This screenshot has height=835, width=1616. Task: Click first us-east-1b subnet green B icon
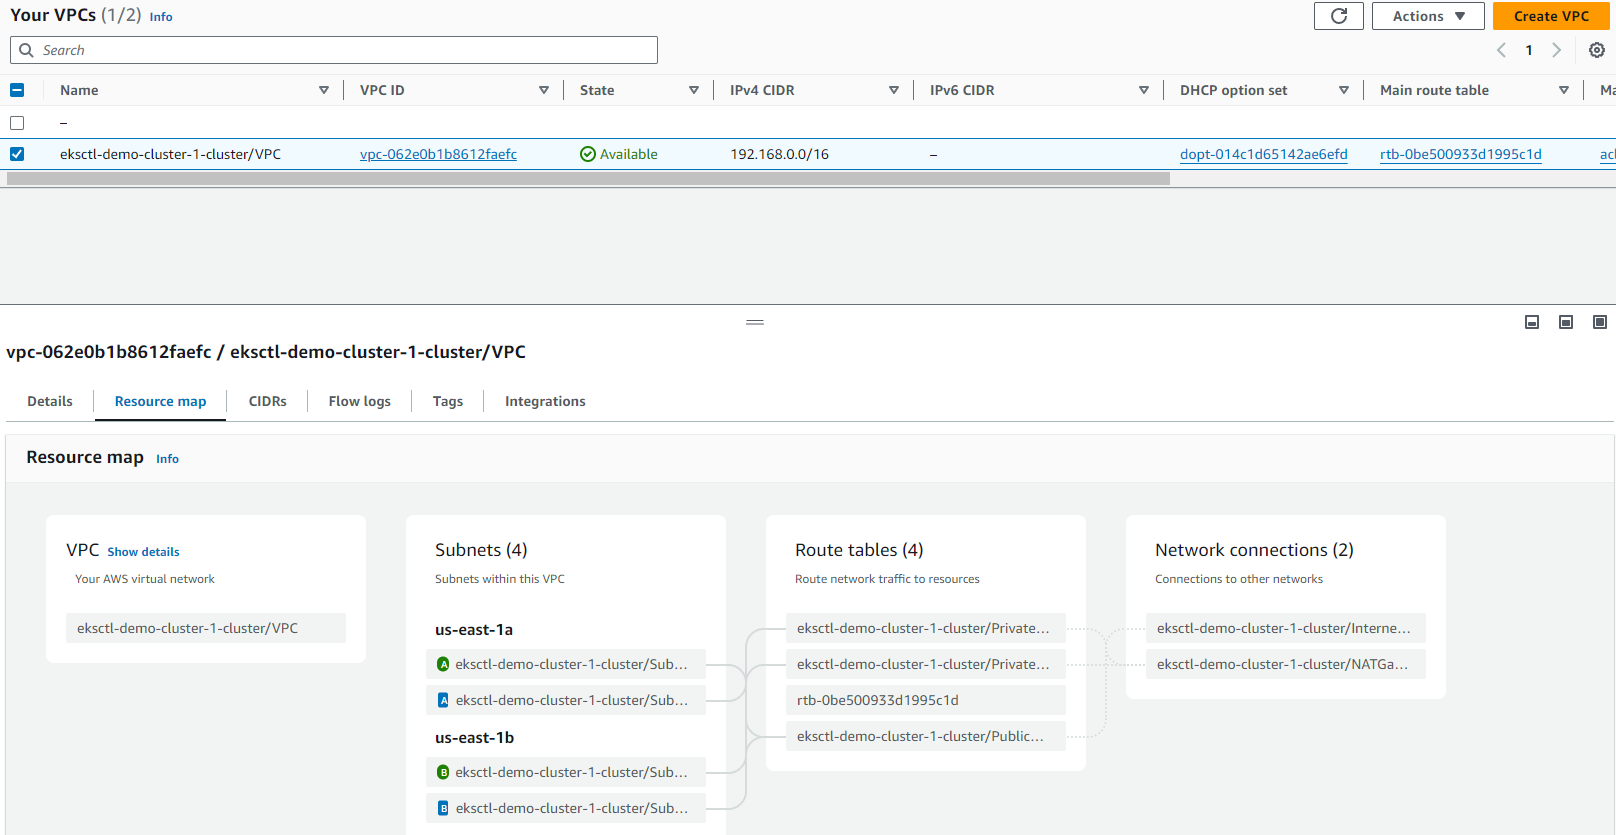[443, 772]
